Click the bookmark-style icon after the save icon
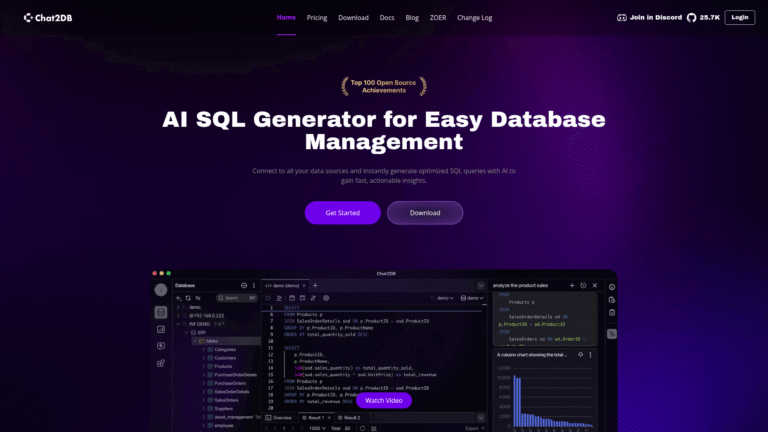This screenshot has height=432, width=768. pyautogui.click(x=303, y=298)
